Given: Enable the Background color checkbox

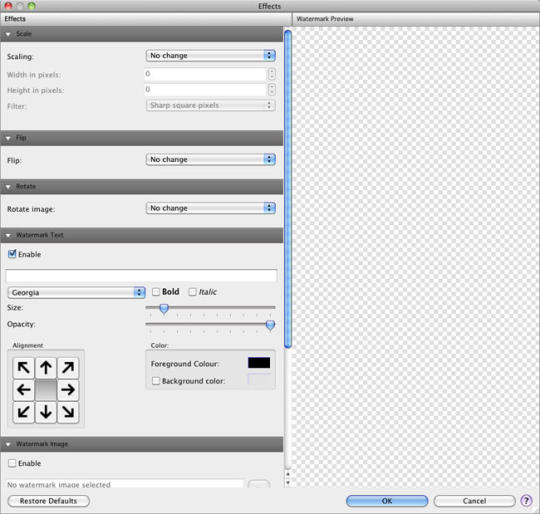Looking at the screenshot, I should click(156, 381).
